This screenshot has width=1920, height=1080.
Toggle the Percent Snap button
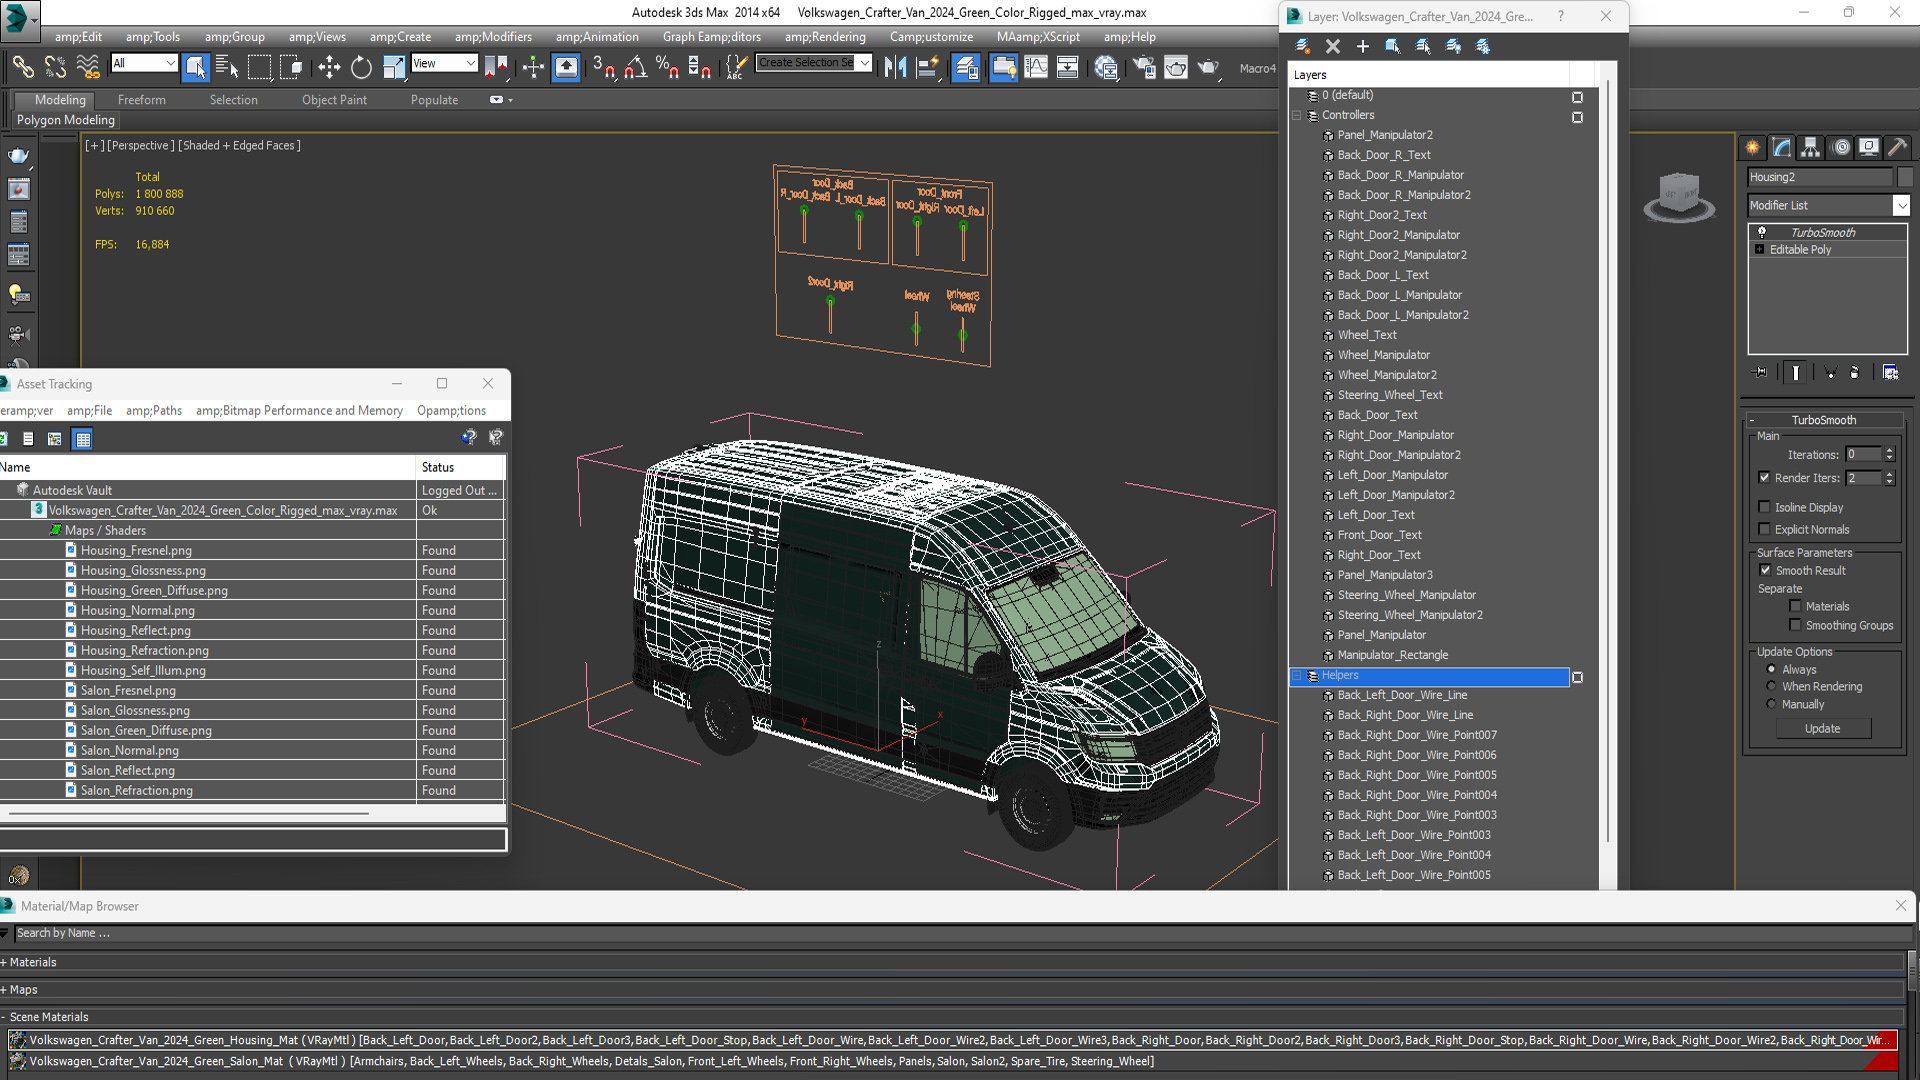667,67
